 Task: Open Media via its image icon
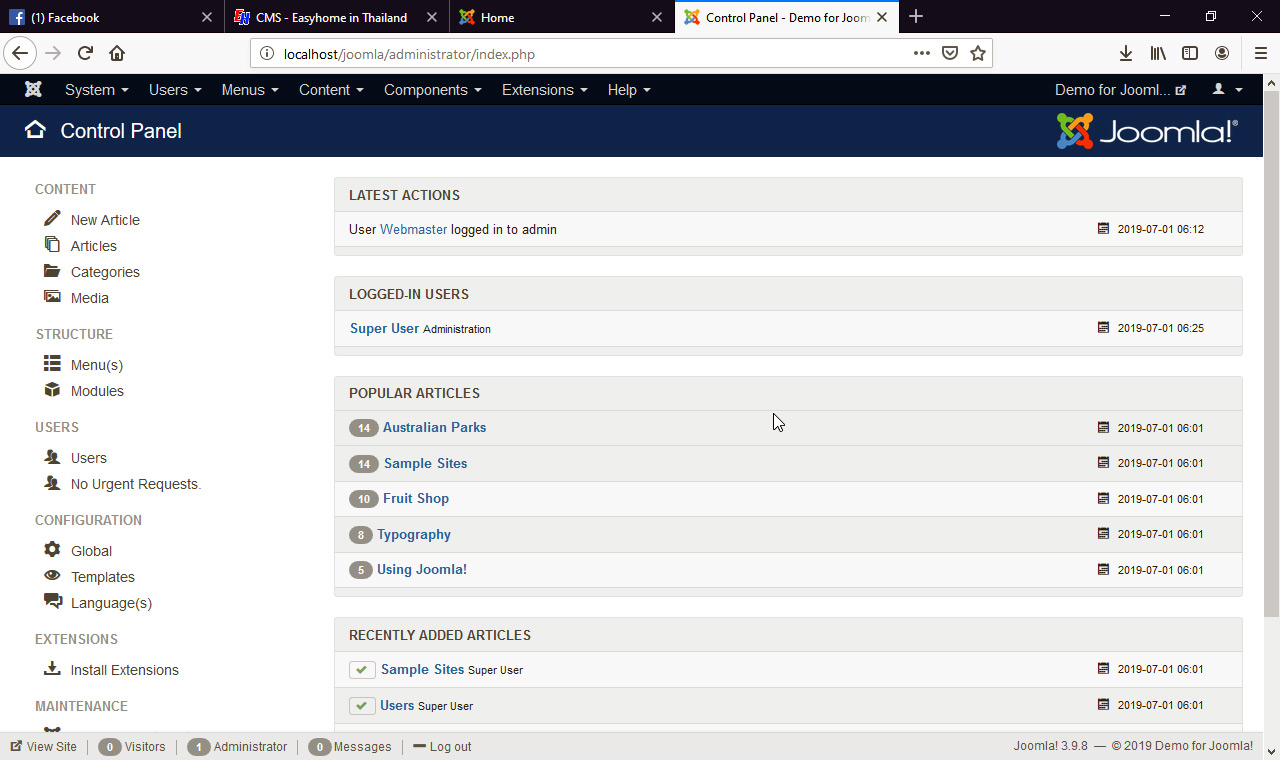click(x=52, y=297)
